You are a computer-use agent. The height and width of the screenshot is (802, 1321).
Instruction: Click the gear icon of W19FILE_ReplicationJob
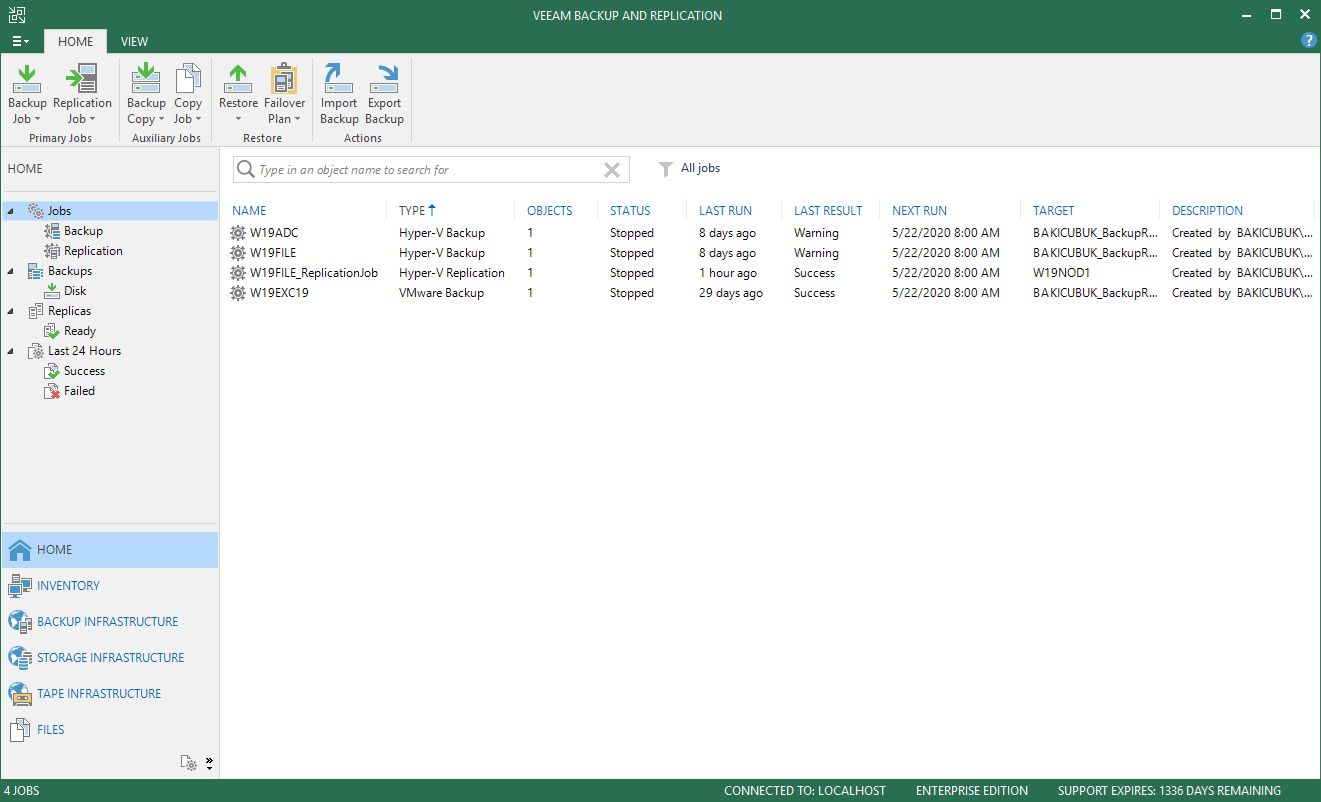pyautogui.click(x=238, y=273)
